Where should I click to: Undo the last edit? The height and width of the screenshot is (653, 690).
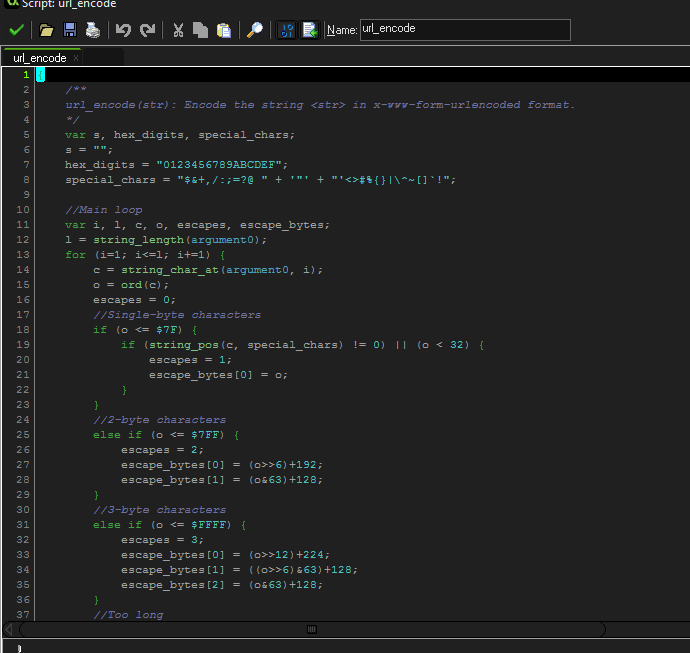(x=124, y=30)
